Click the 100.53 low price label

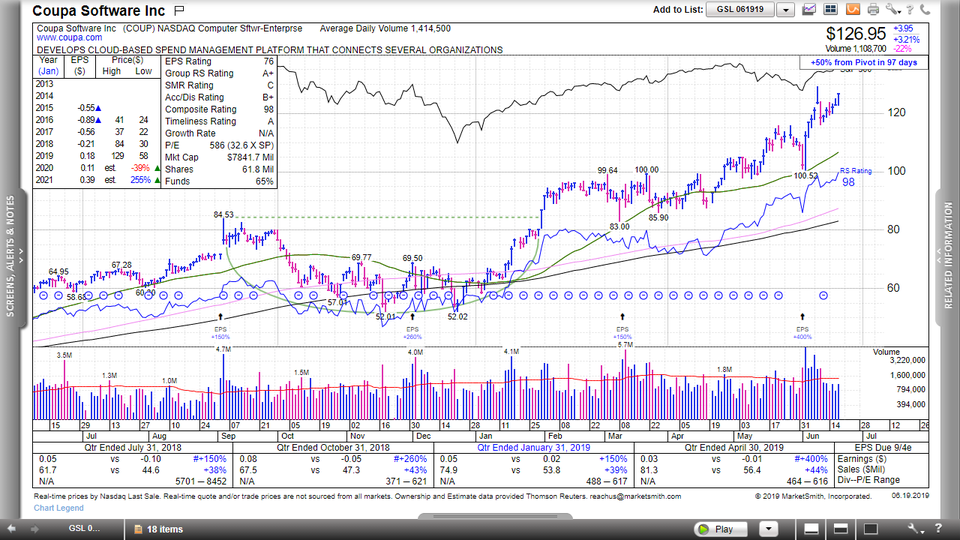[805, 176]
